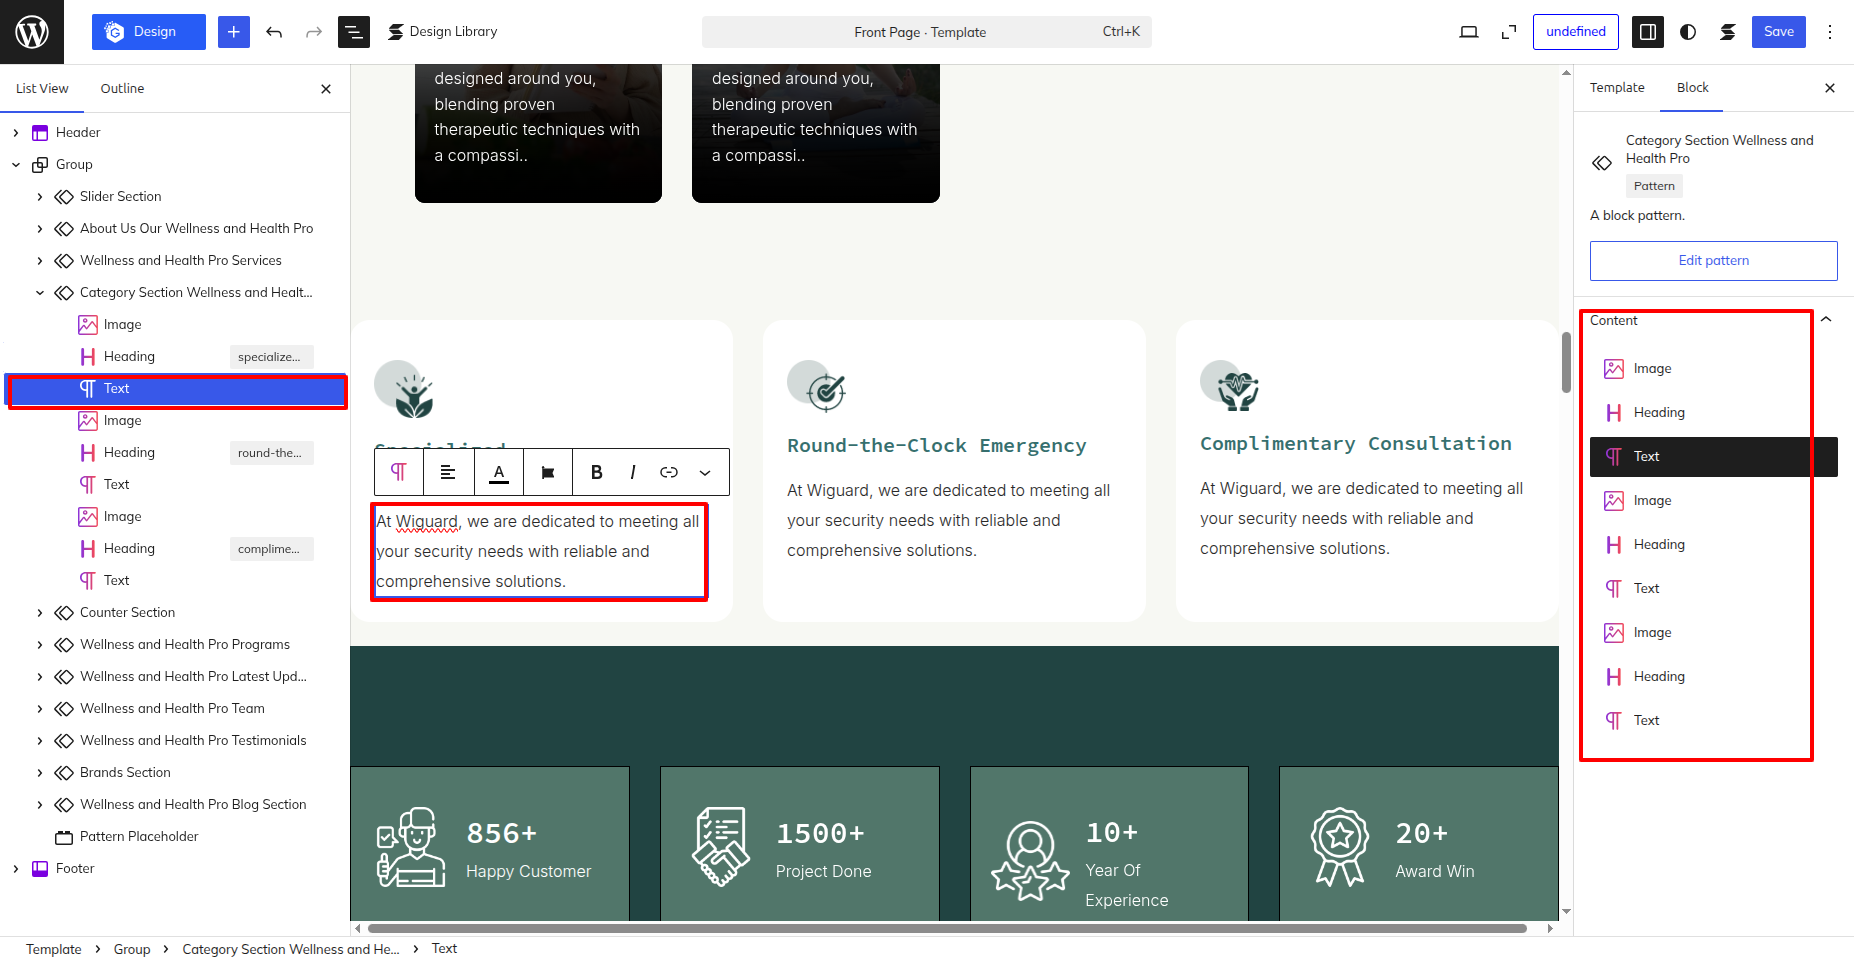Collapse the Content panel
The width and height of the screenshot is (1854, 961).
point(1826,320)
